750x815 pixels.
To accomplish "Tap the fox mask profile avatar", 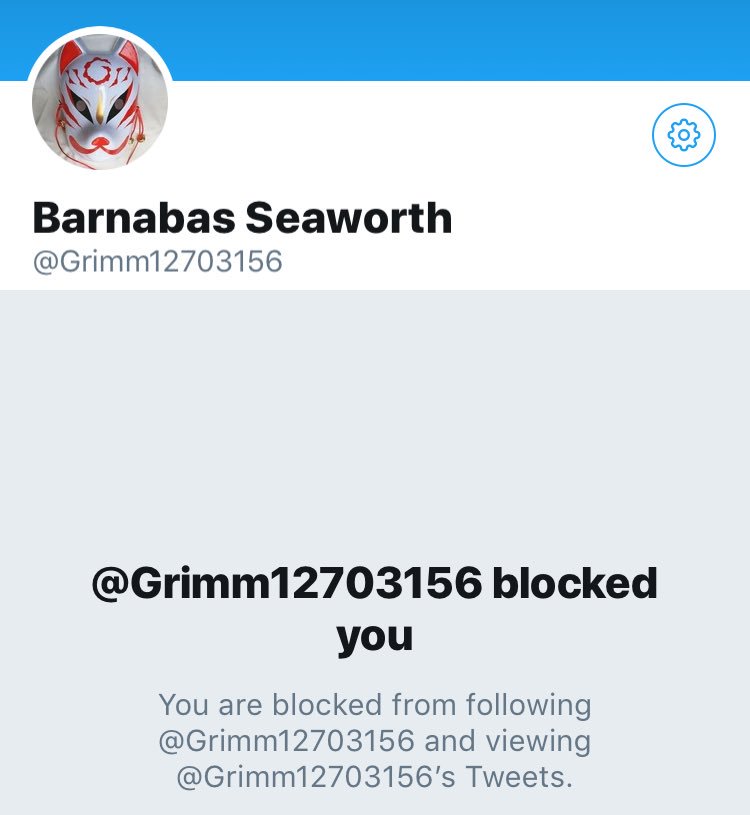I will pyautogui.click(x=100, y=101).
